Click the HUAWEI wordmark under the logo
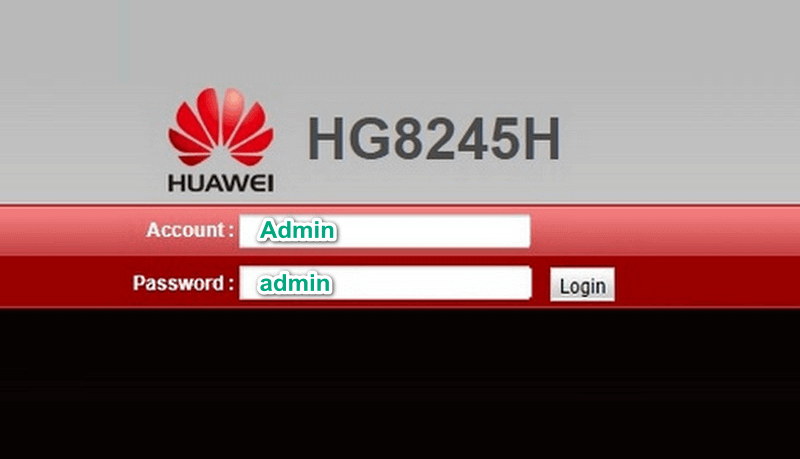 tap(221, 183)
